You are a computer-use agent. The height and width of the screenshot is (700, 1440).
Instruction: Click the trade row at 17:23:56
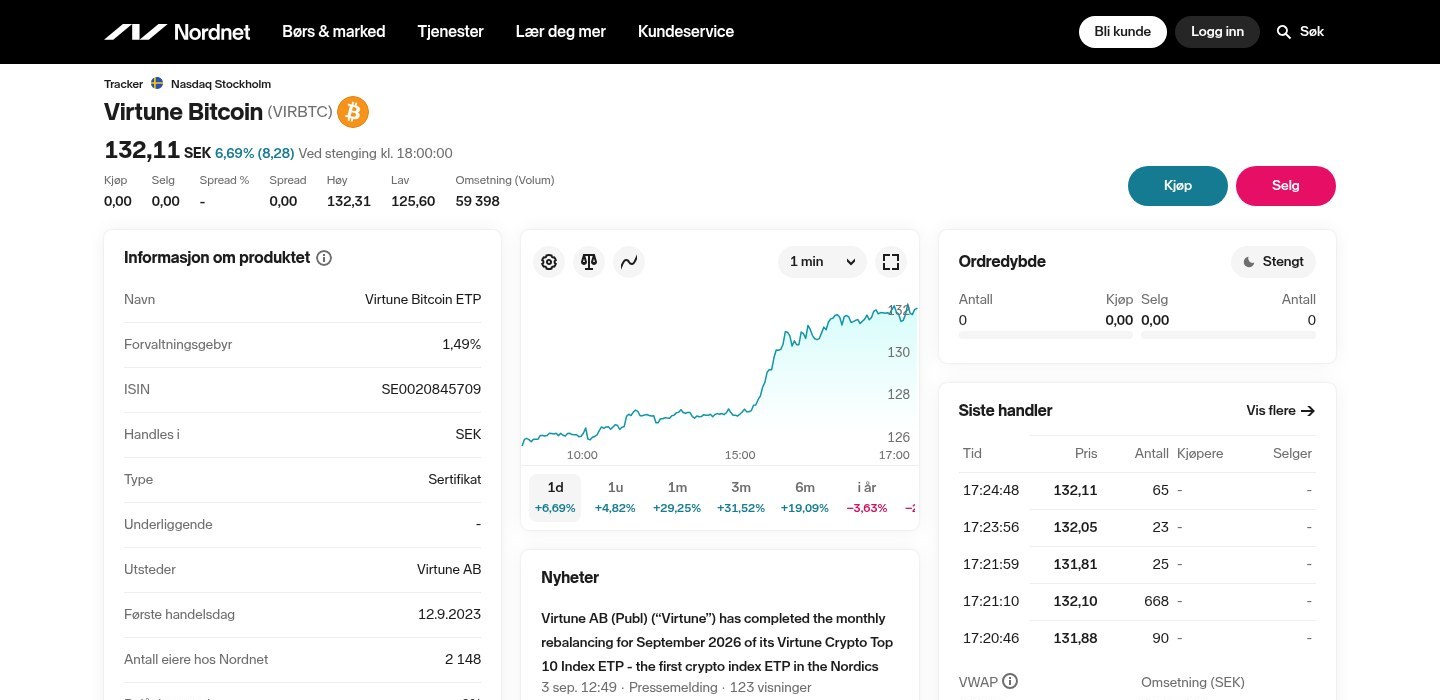pyautogui.click(x=1137, y=527)
